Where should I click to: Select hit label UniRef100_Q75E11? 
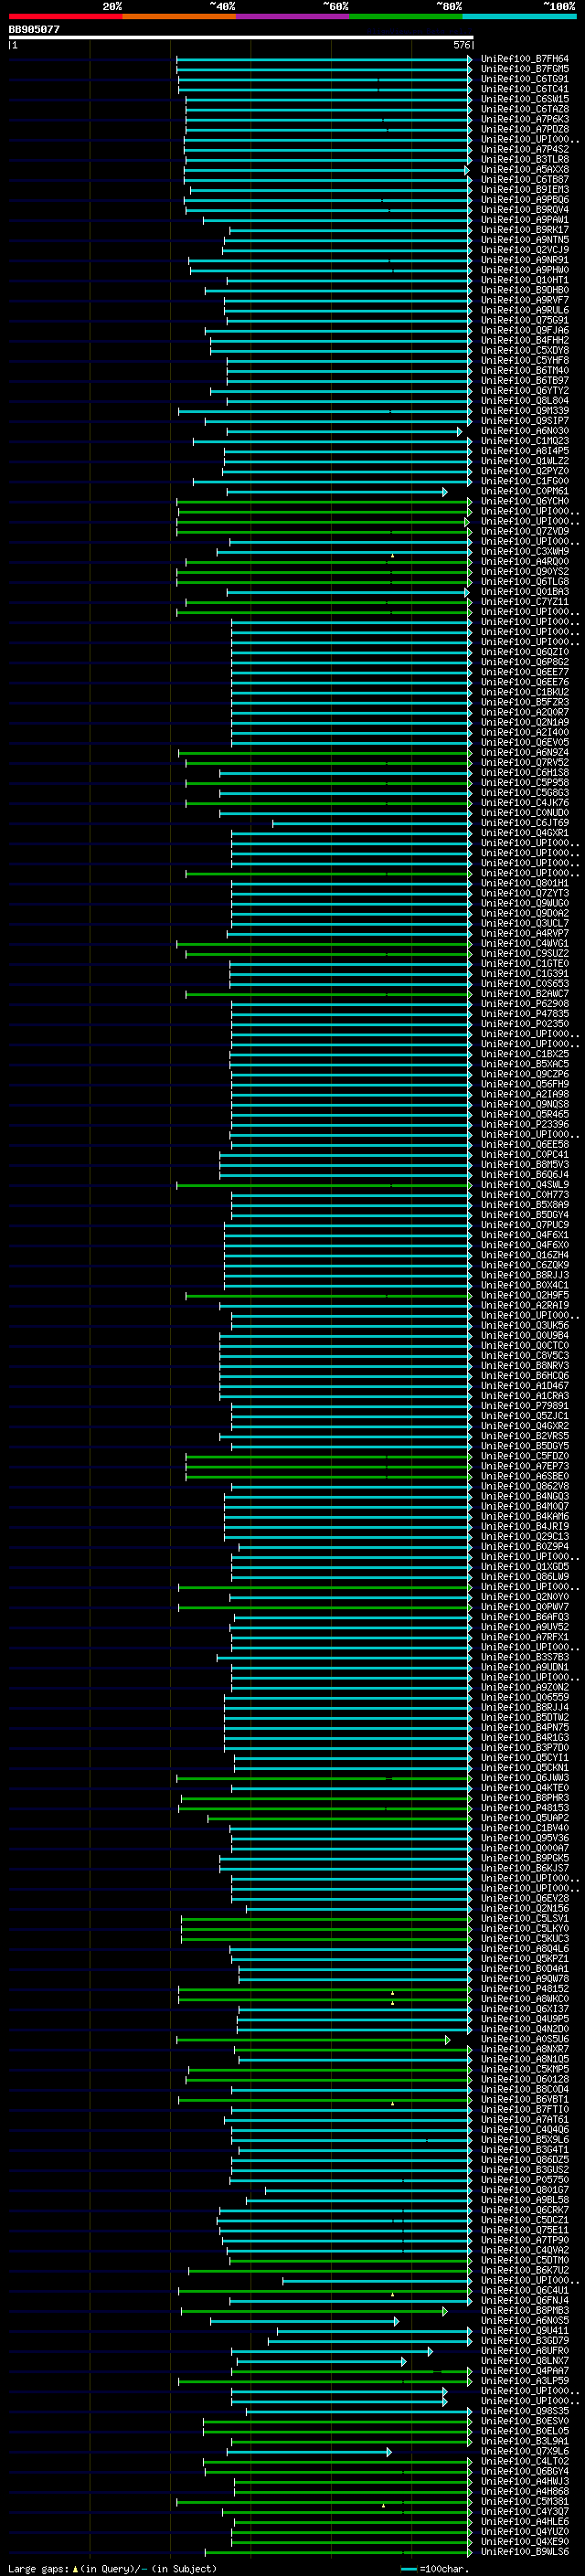tap(525, 2230)
